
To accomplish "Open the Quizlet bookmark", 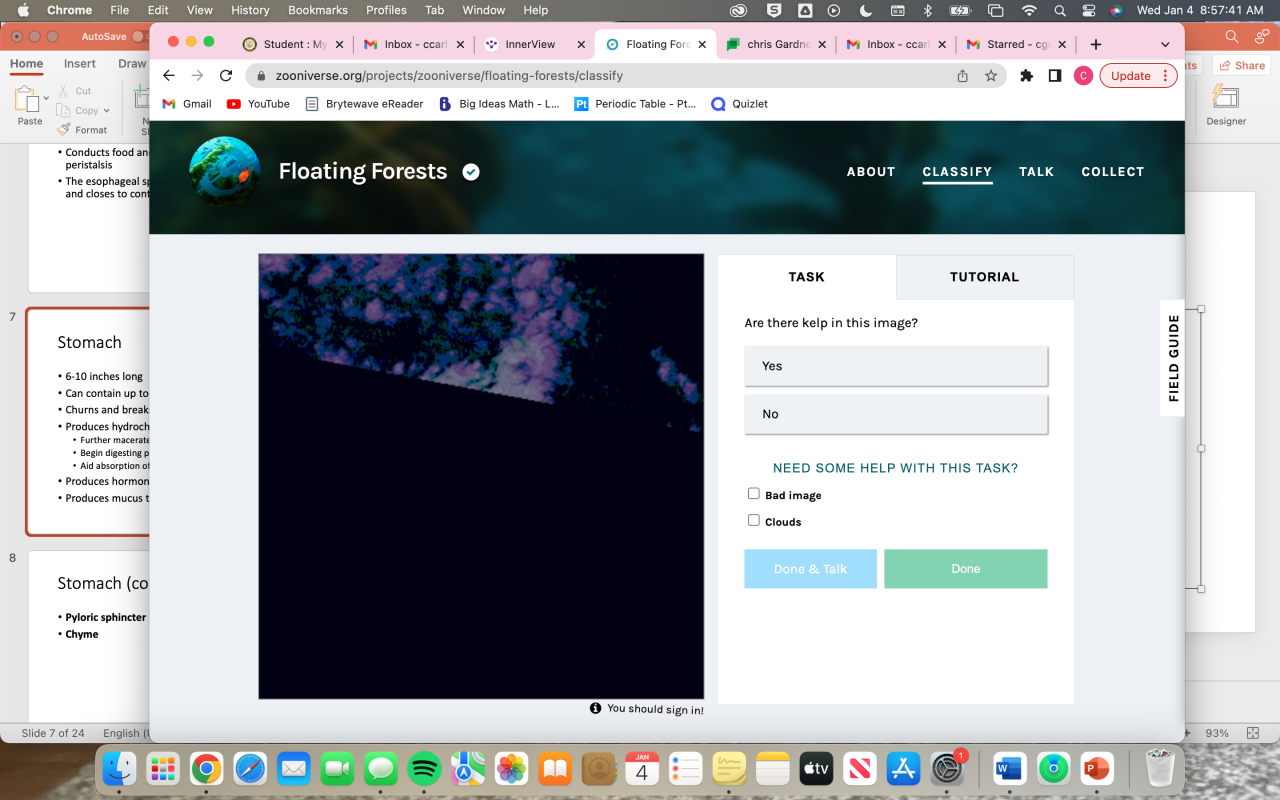I will tap(739, 104).
